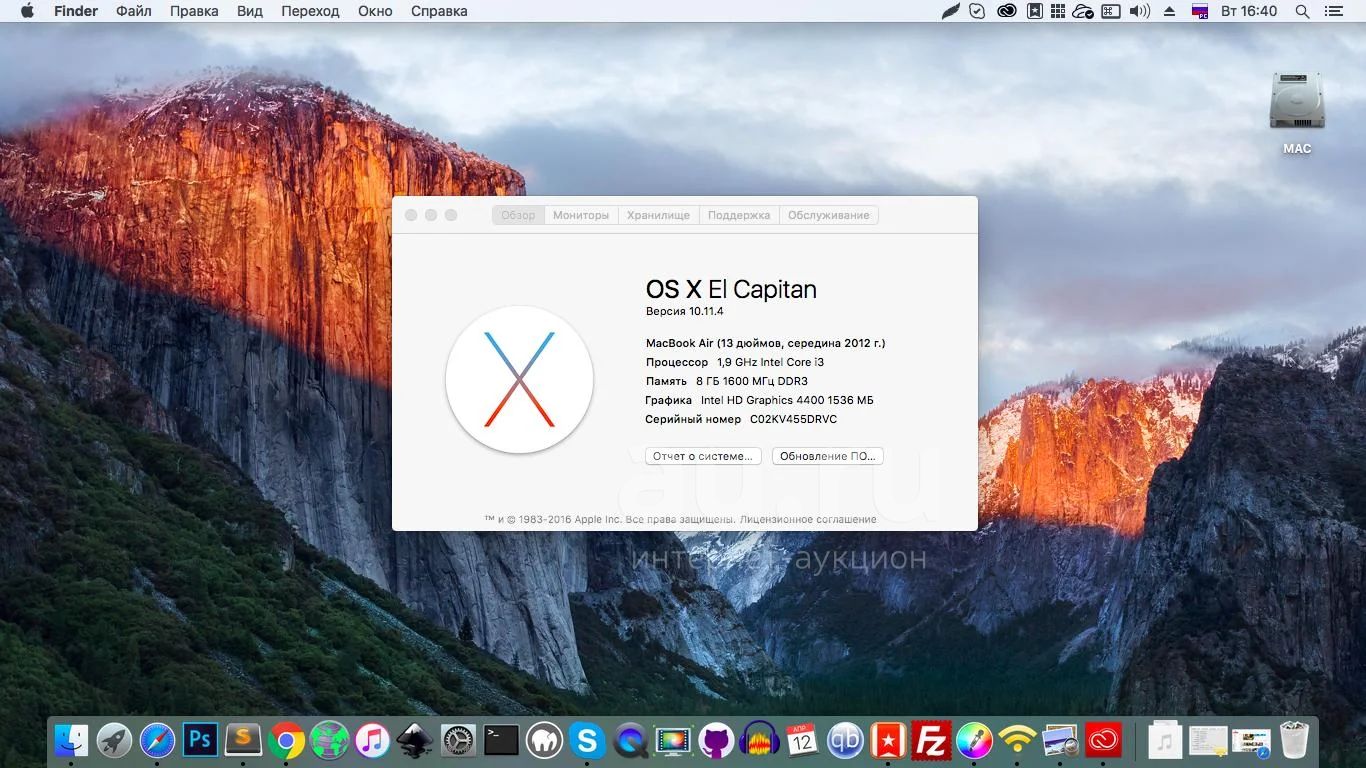Select the Обзор tab

(518, 215)
